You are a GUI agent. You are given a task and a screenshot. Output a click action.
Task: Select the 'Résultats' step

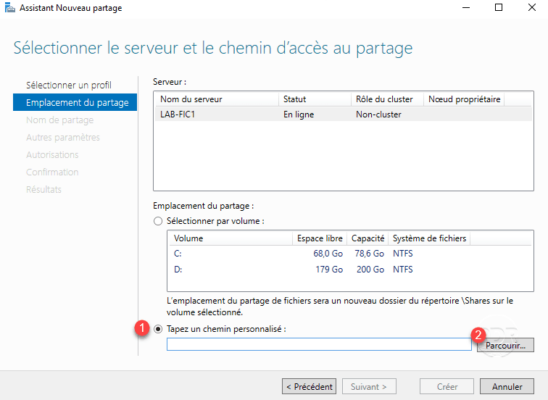[44, 190]
